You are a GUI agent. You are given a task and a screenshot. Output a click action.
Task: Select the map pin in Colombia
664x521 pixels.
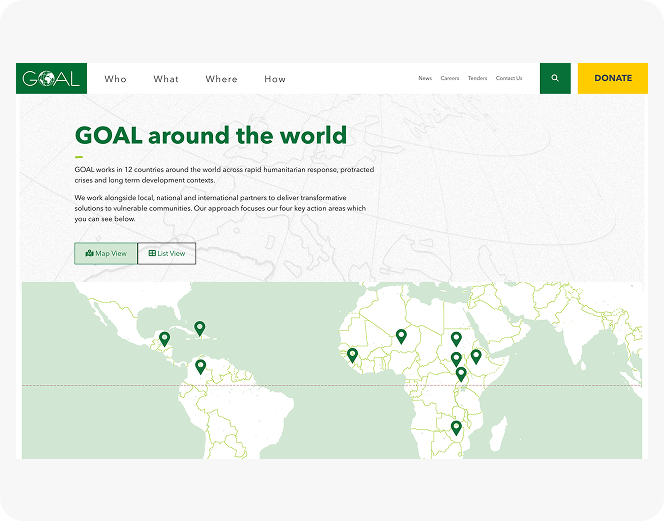[200, 367]
